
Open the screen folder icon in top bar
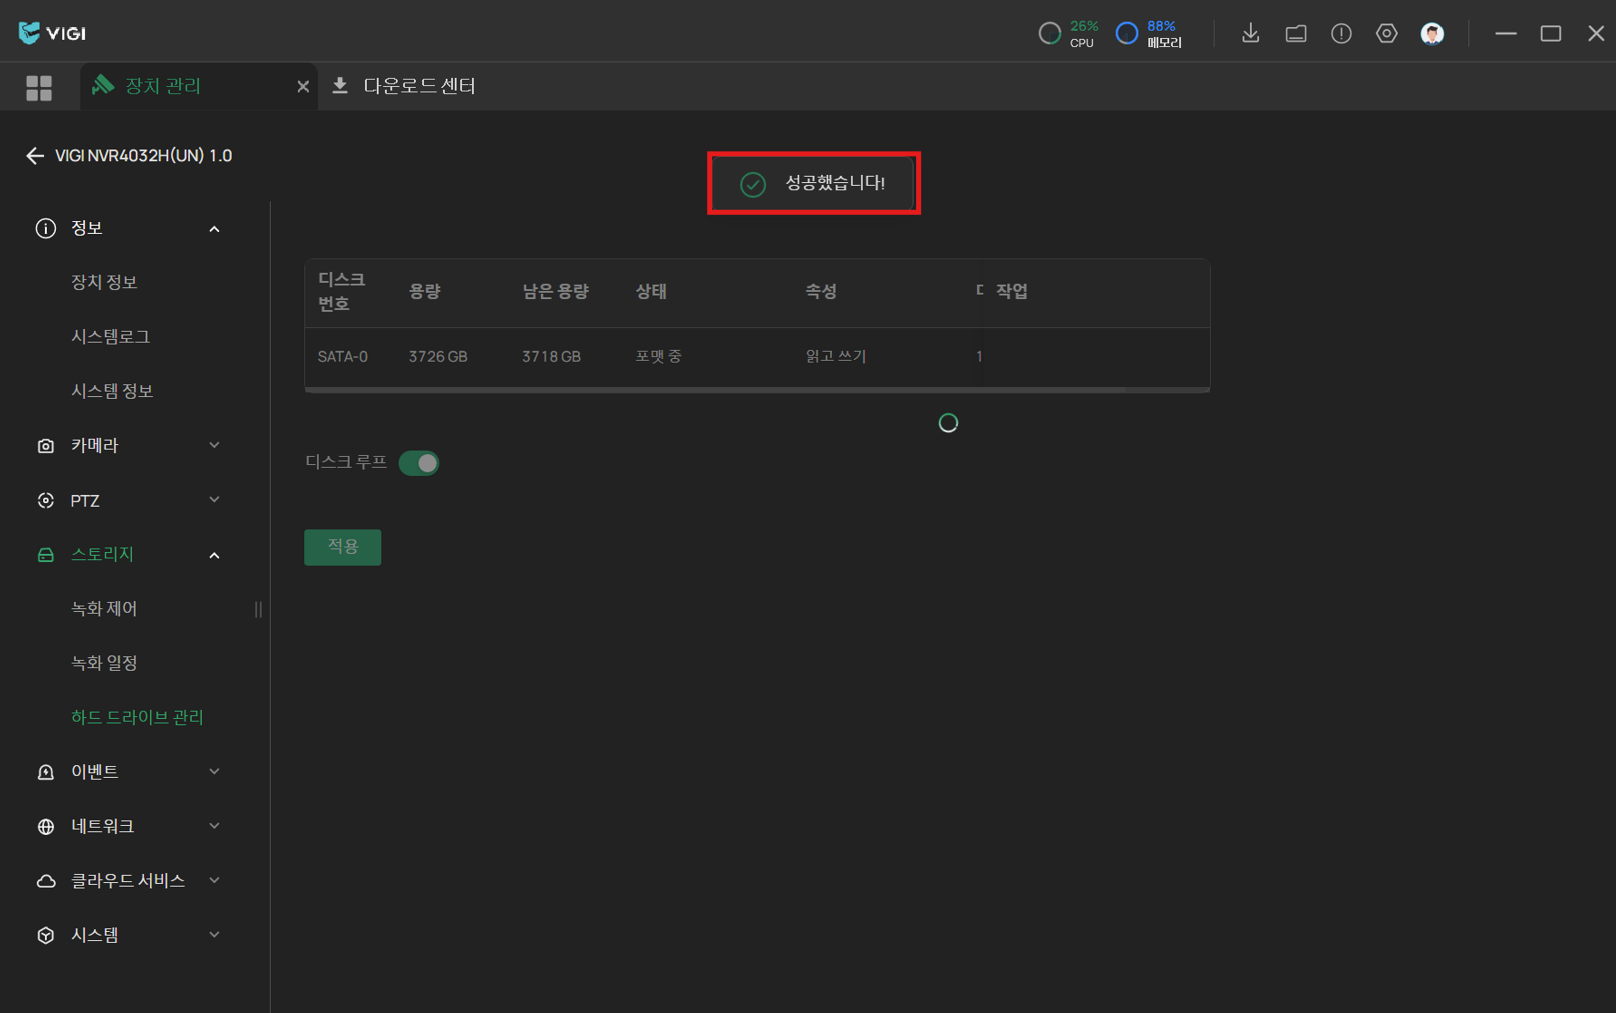pos(1296,34)
